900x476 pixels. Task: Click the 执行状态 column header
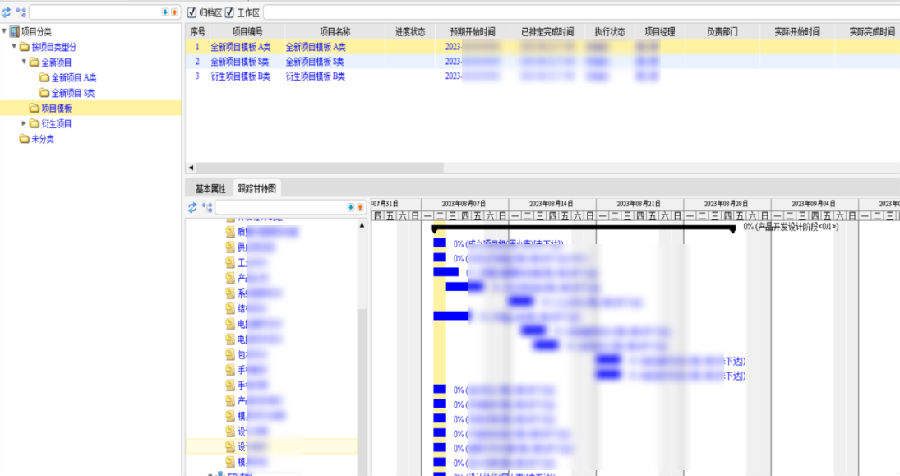coord(609,32)
